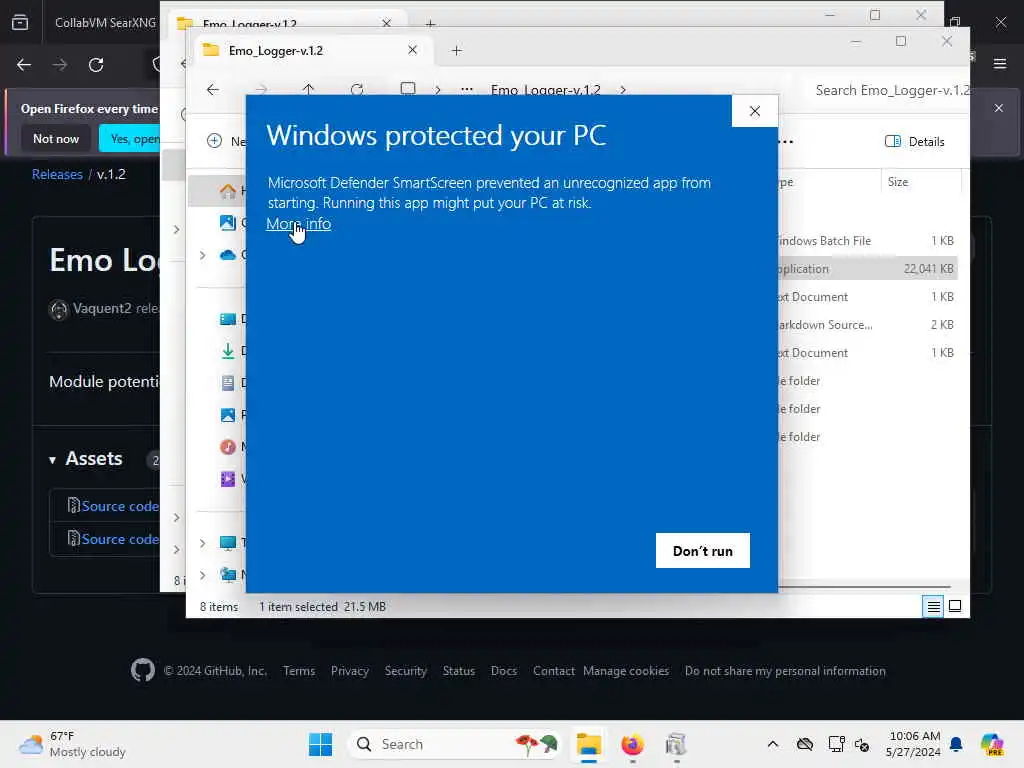Open the weather widget showing 67°F
The height and width of the screenshot is (768, 1024).
72,744
